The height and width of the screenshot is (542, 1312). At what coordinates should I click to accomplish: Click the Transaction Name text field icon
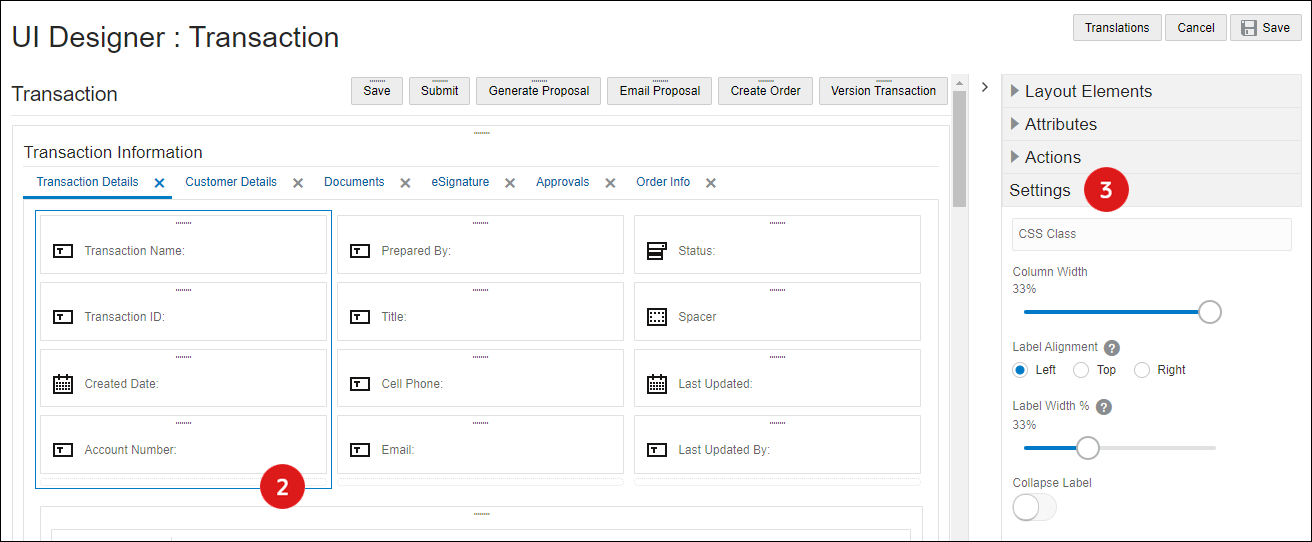pos(62,251)
